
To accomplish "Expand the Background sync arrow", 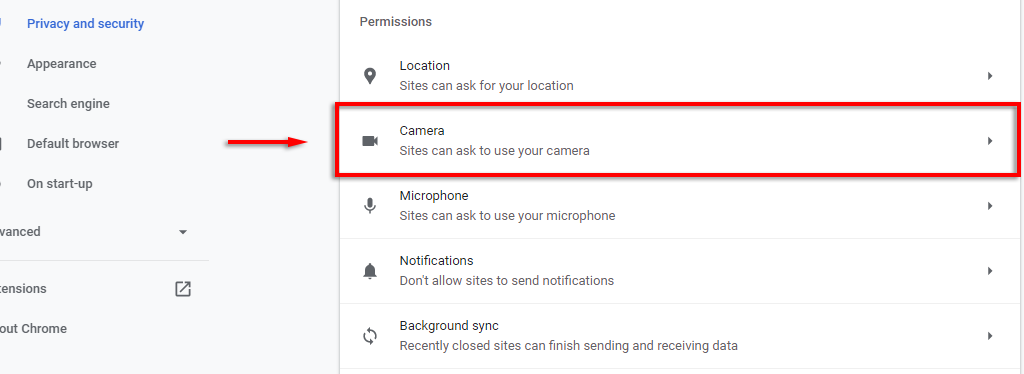I will (990, 335).
